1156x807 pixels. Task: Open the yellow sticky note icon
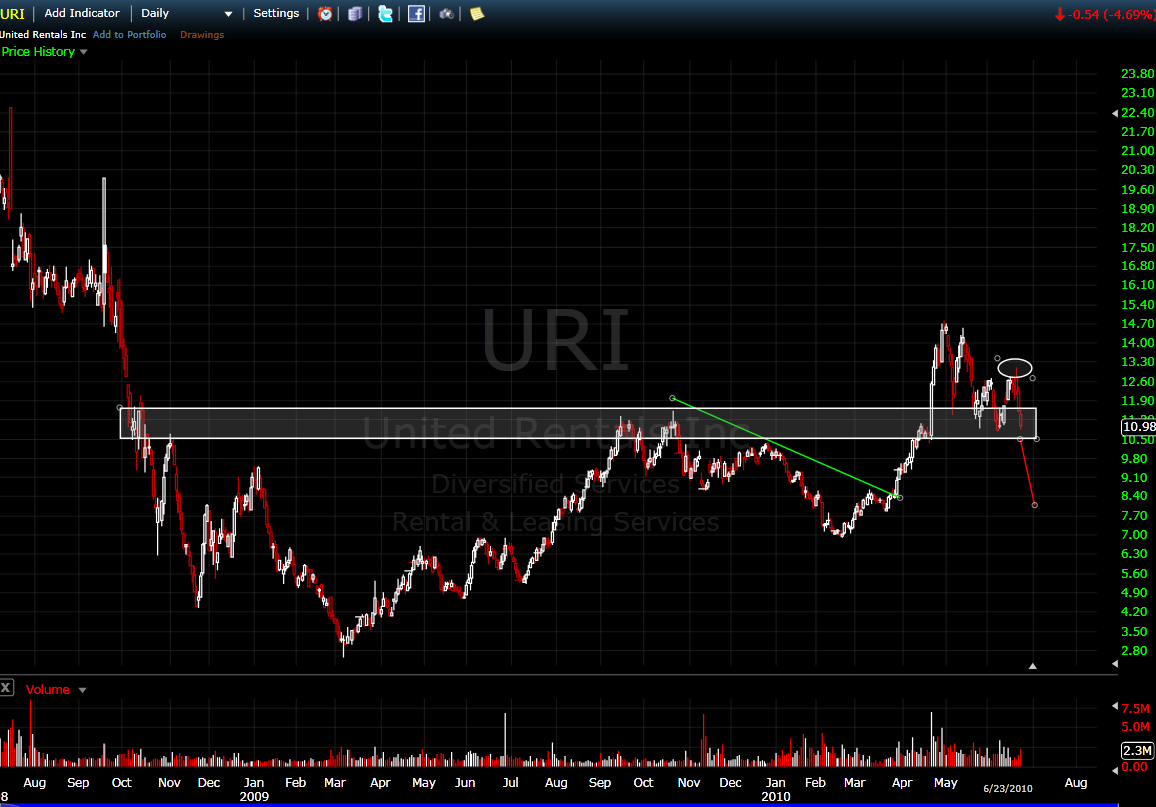coord(477,13)
